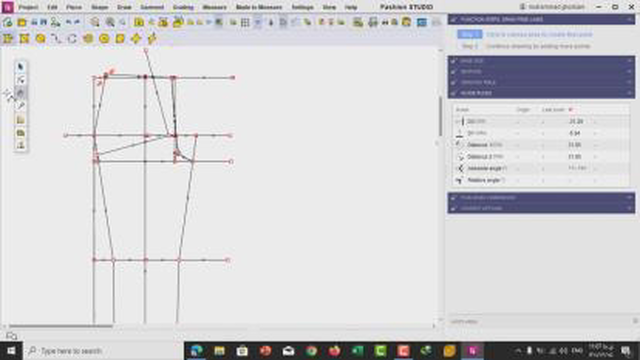This screenshot has height=360, width=640.
Task: Open the Edit menu
Action: tap(52, 7)
